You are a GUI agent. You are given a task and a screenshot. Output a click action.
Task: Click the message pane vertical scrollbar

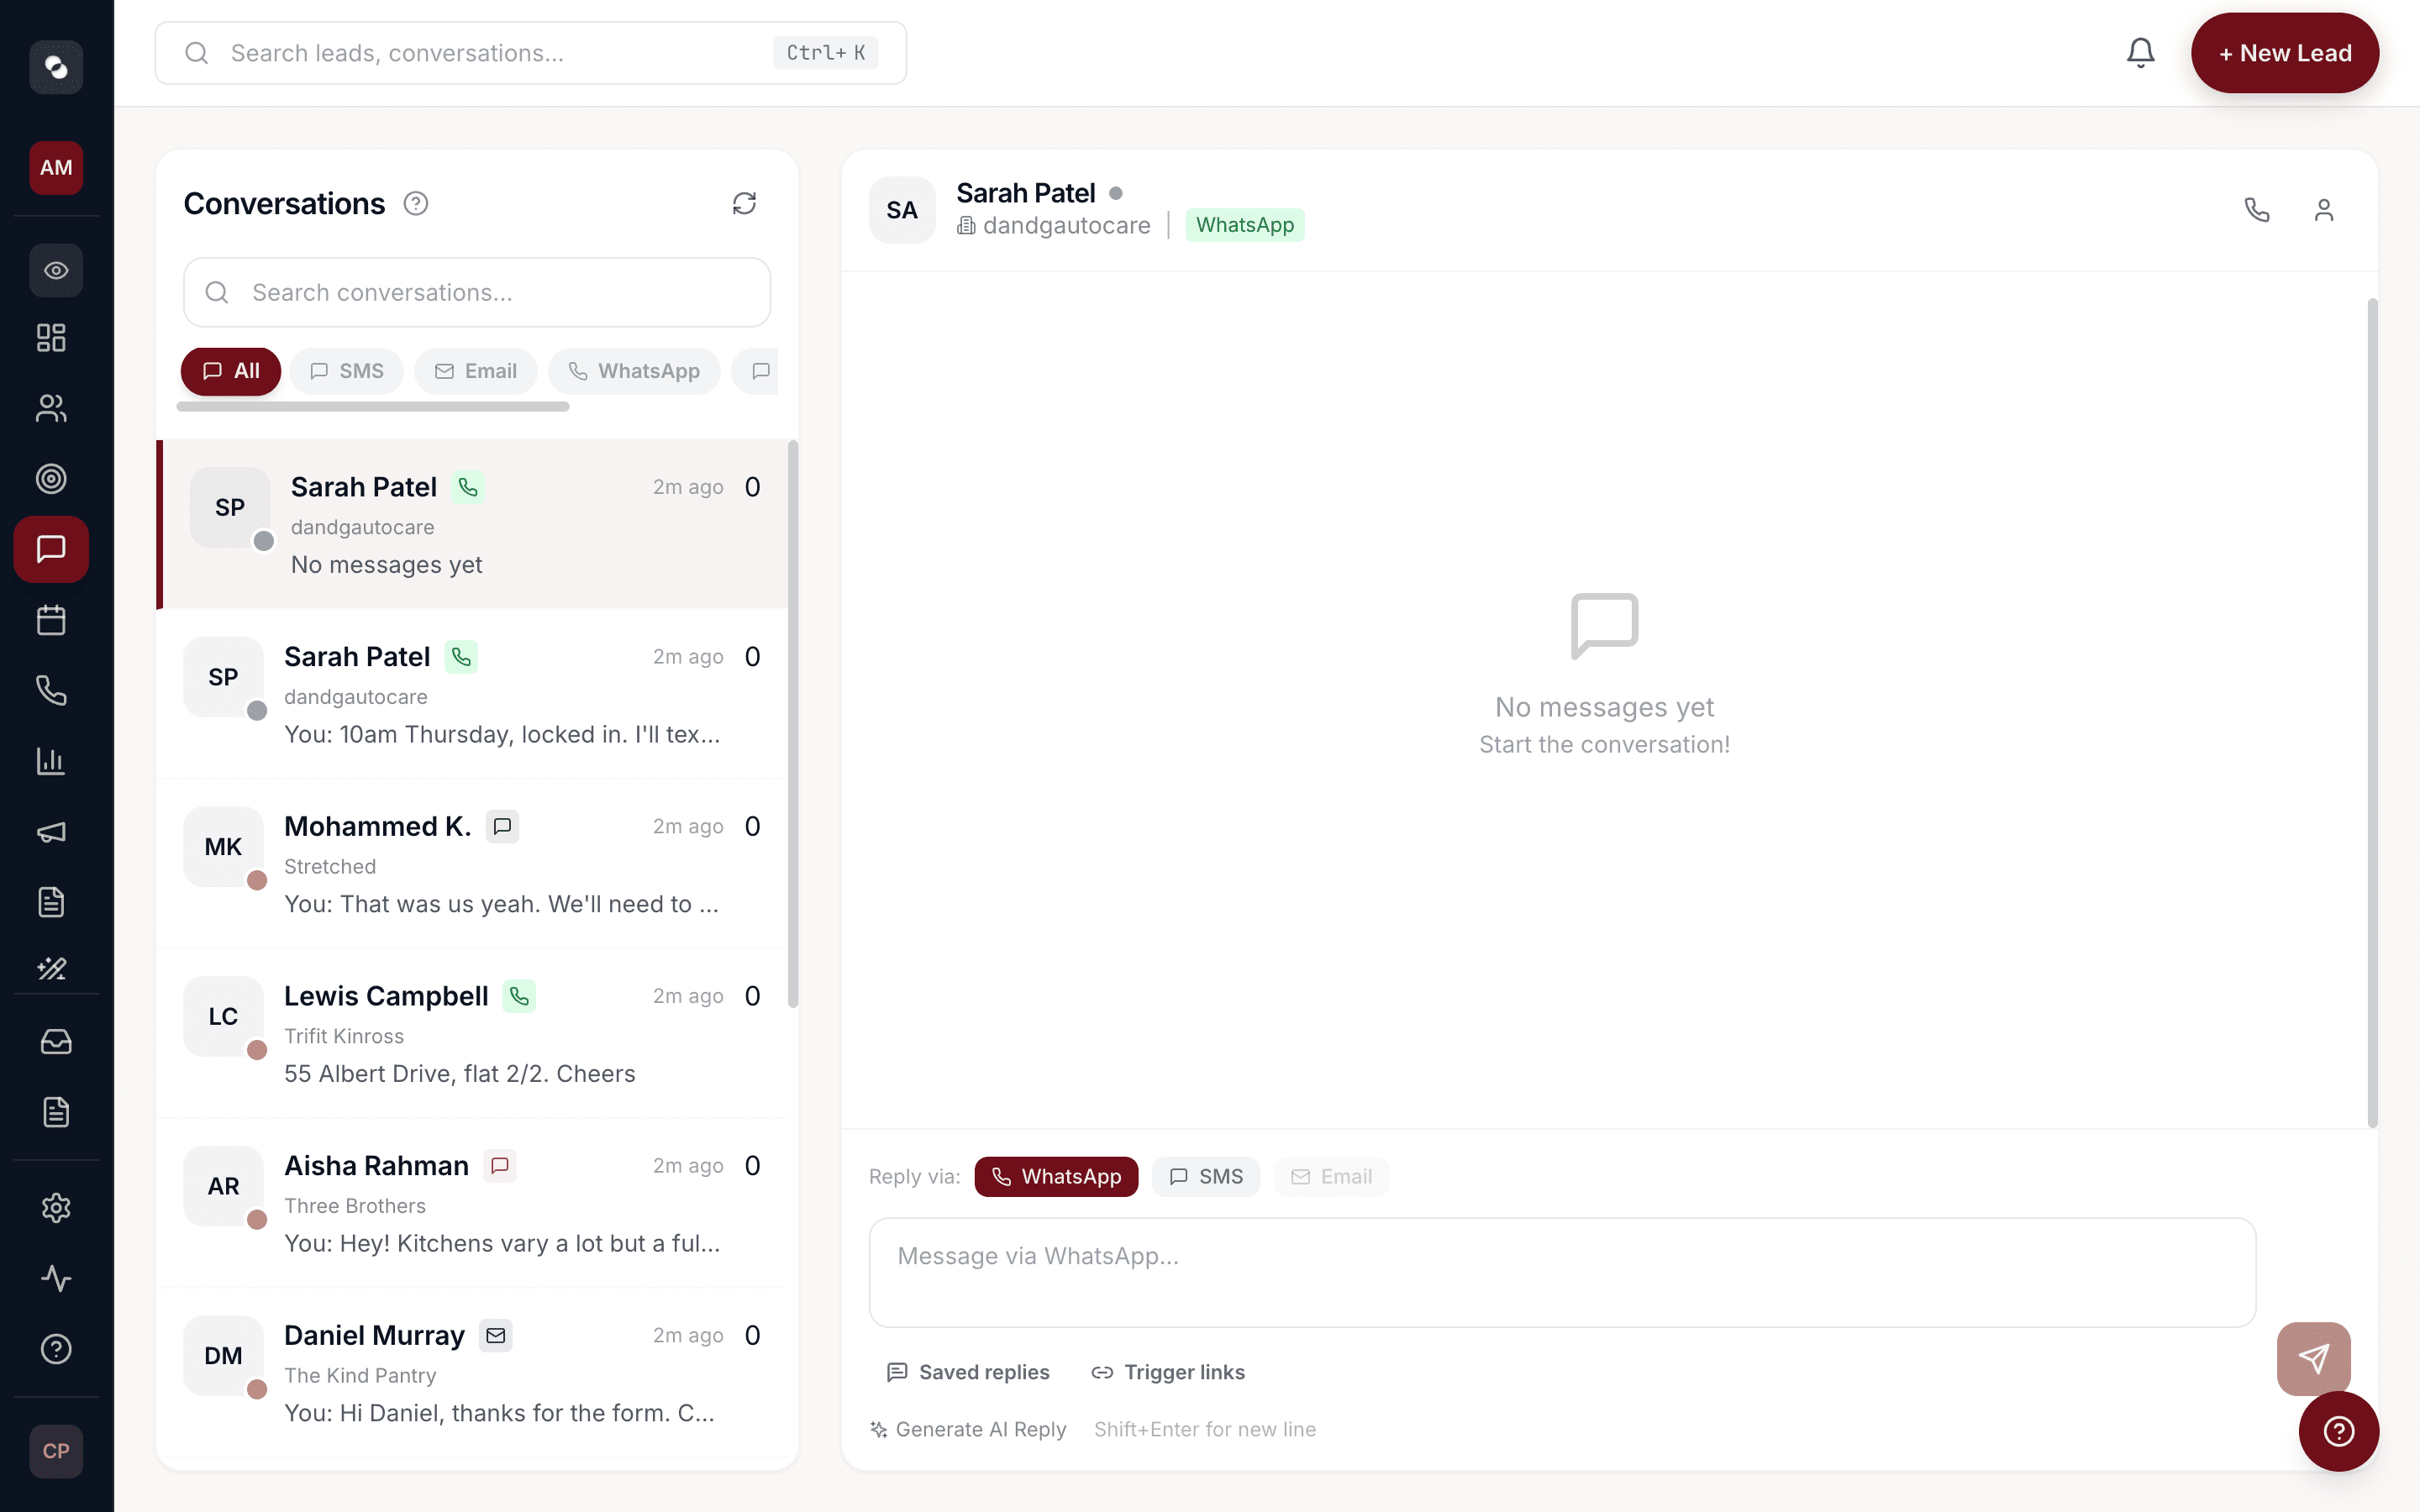tap(2372, 712)
